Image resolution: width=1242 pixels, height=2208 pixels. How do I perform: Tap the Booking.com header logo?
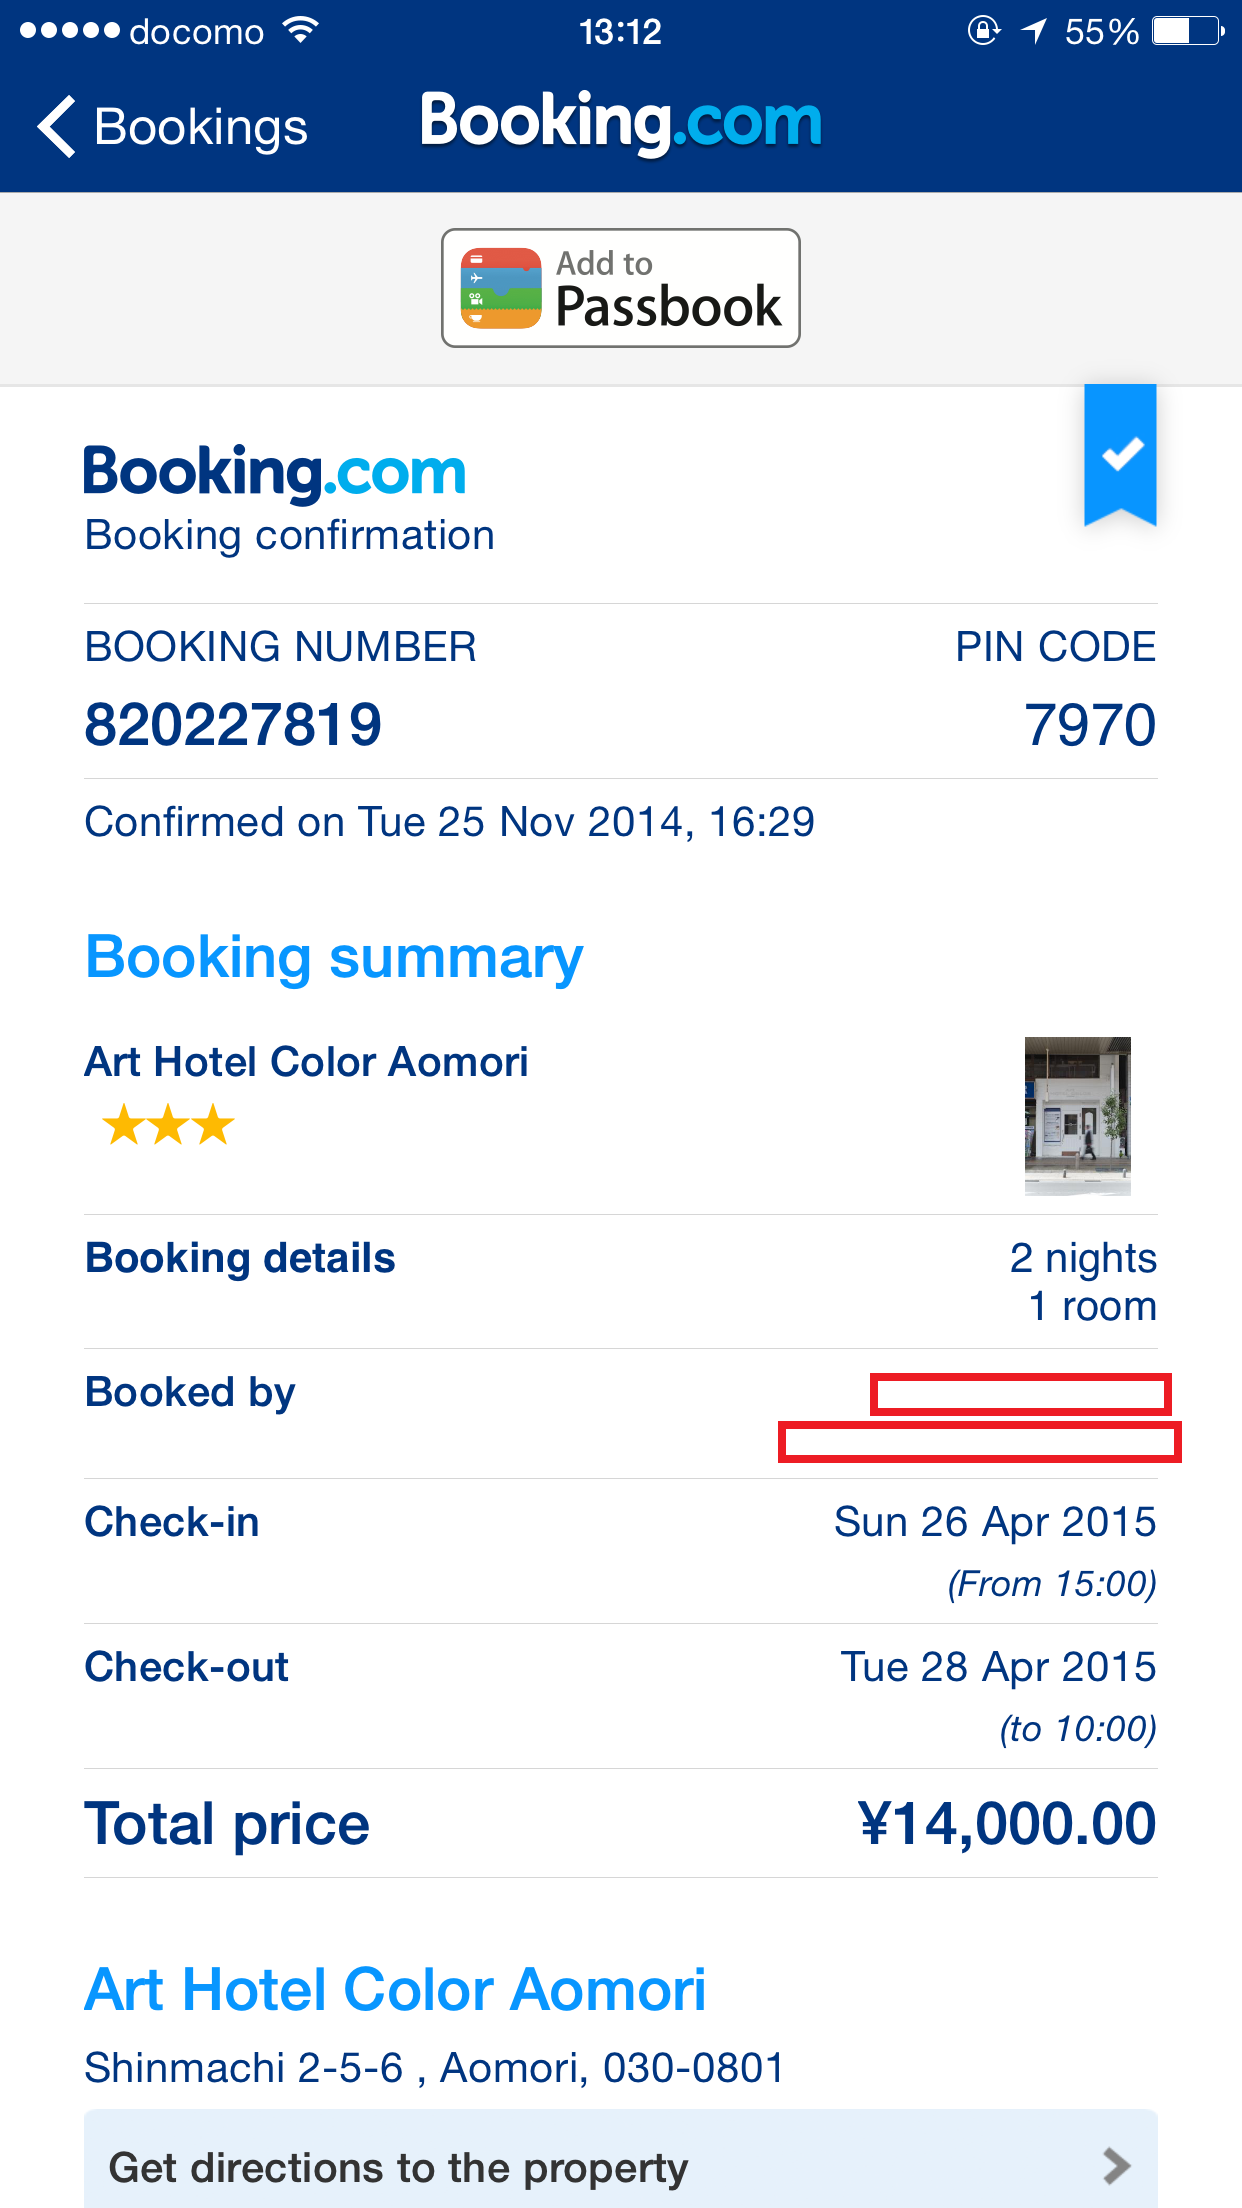[620, 122]
